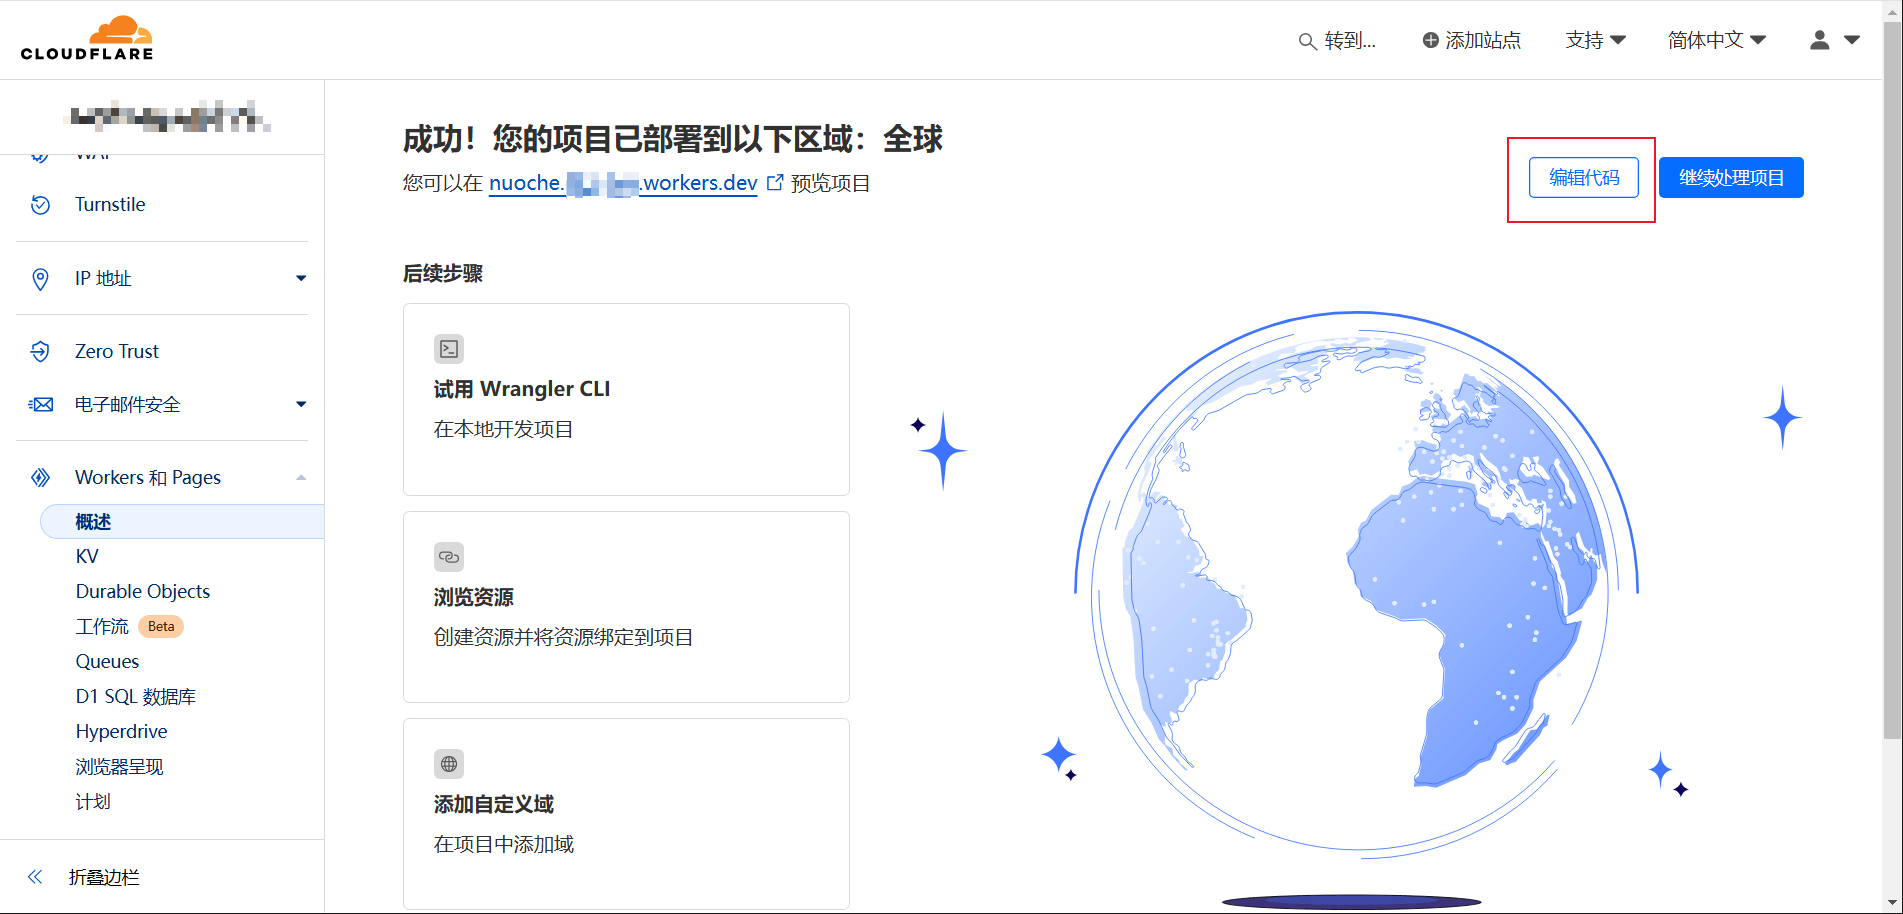Select 概述 in the sidebar
Viewport: 1903px width, 914px height.
(x=182, y=522)
